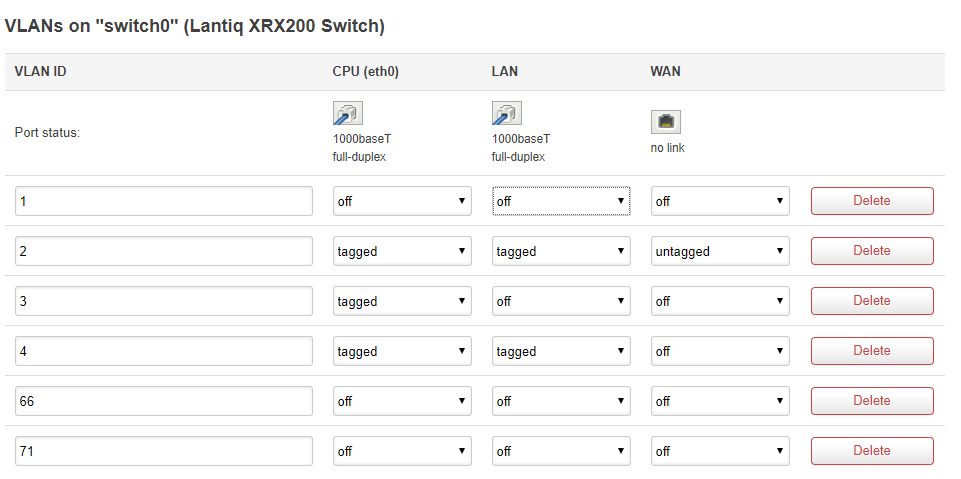The height and width of the screenshot is (479, 961).
Task: Open LAN tagged dropdown for VLAN 4
Action: tap(561, 352)
